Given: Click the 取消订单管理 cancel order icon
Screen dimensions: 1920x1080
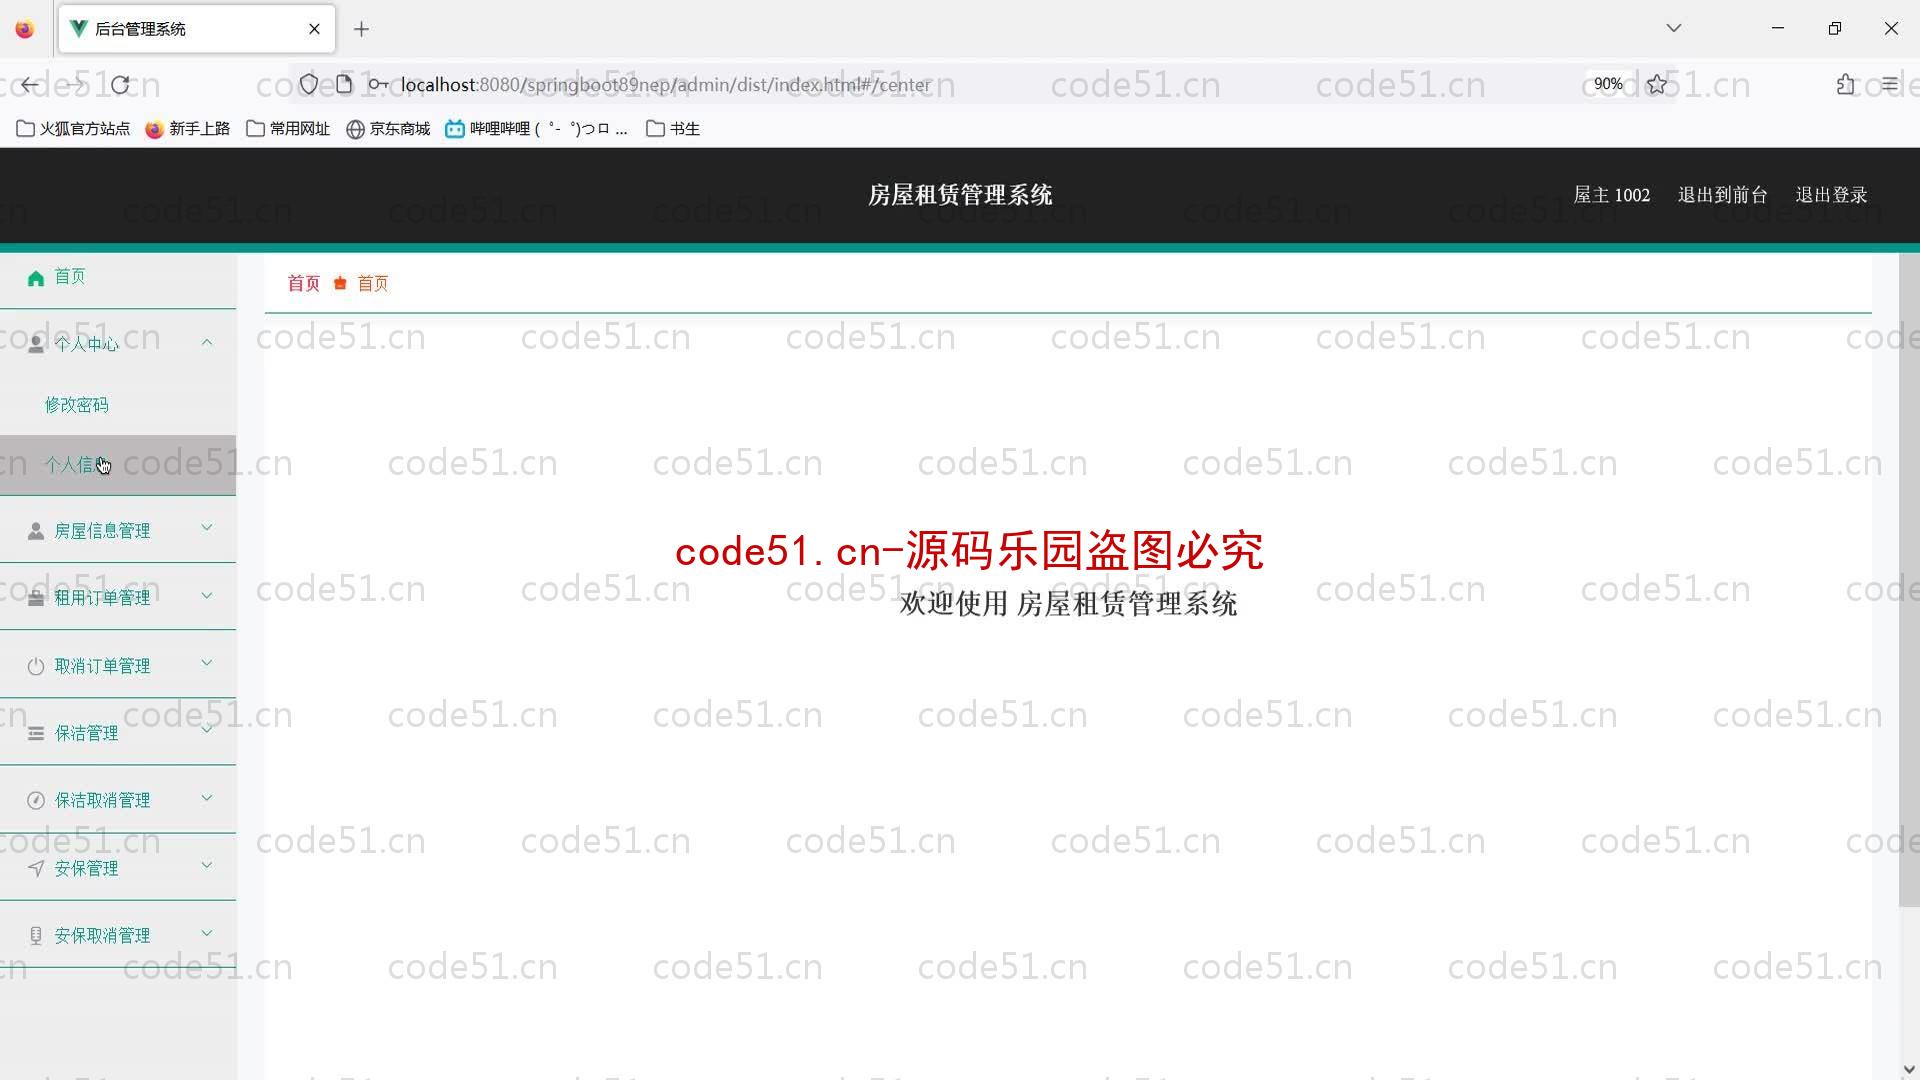Looking at the screenshot, I should coord(34,665).
